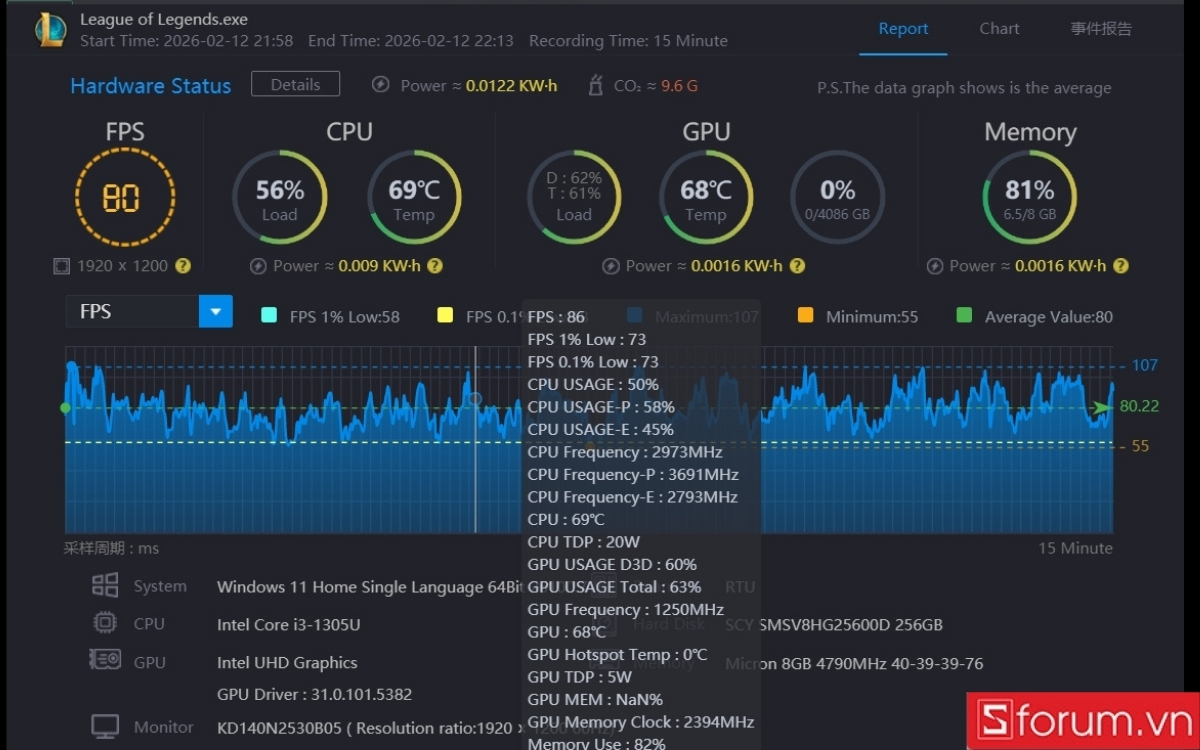Click the Monitor icon in specs list
This screenshot has width=1200, height=750.
tap(105, 727)
